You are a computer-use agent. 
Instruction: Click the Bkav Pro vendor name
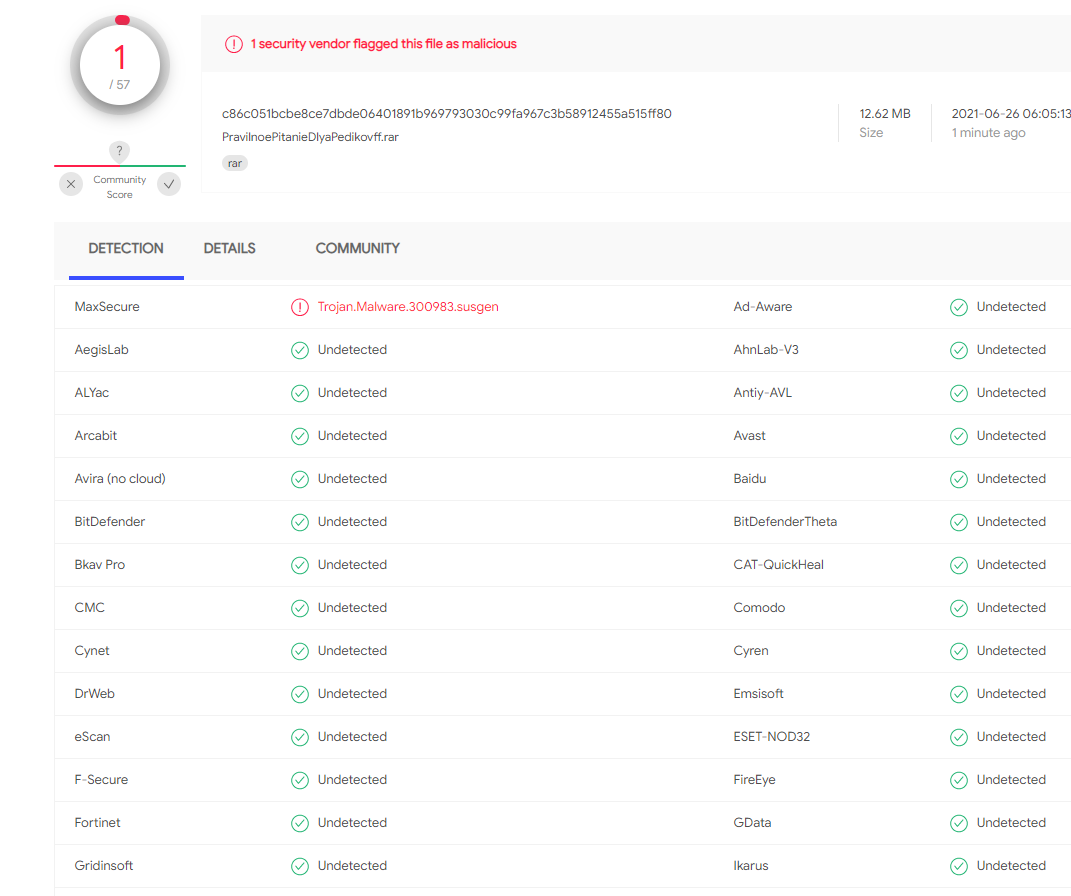click(x=100, y=565)
